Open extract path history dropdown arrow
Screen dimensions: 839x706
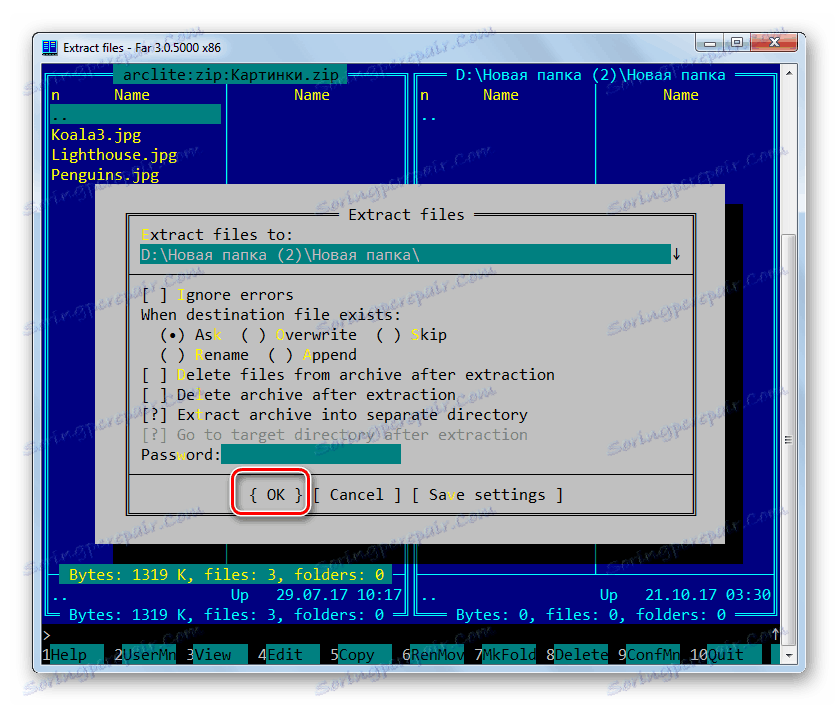[x=676, y=254]
